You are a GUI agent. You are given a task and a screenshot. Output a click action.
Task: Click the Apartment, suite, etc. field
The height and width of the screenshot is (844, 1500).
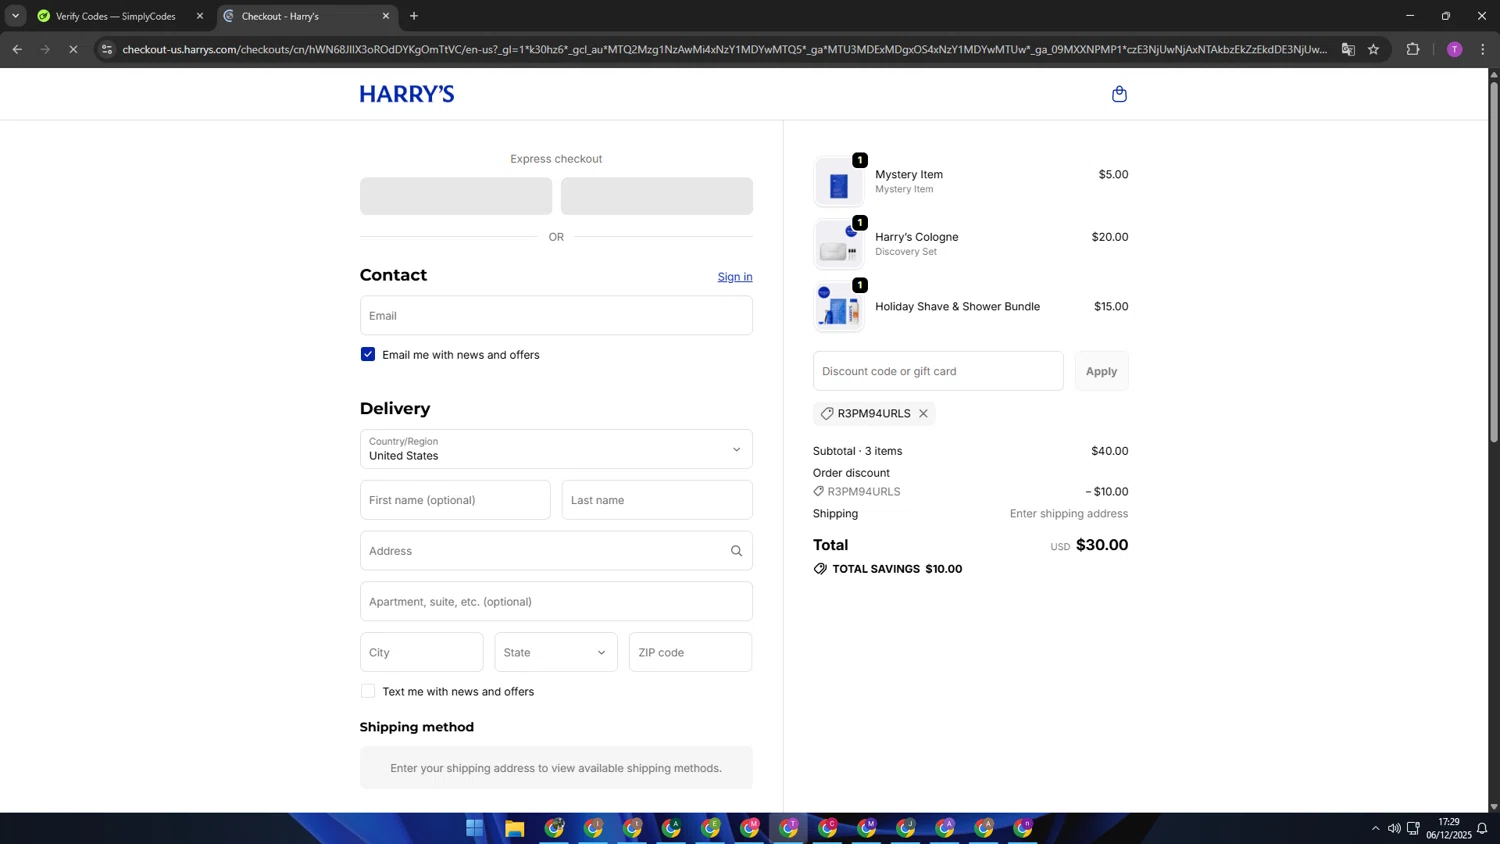(556, 602)
